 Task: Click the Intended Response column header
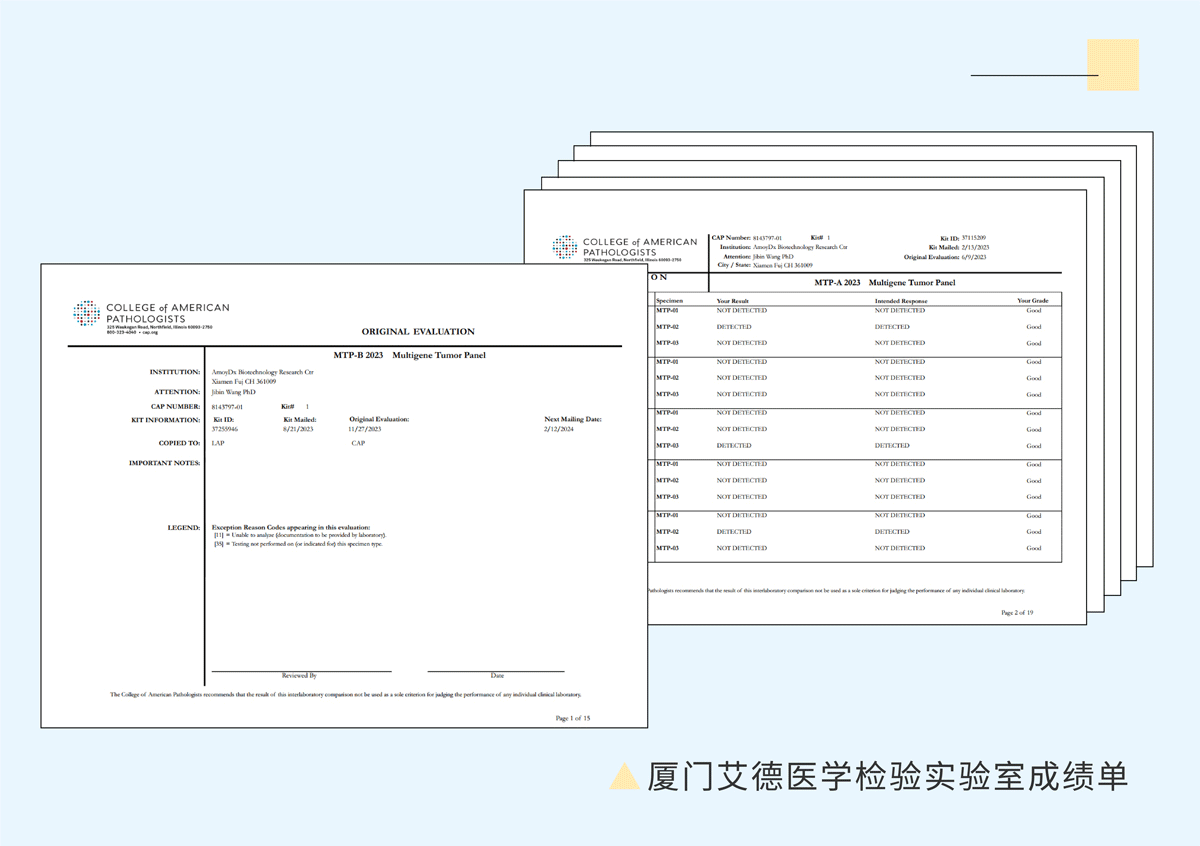901,300
